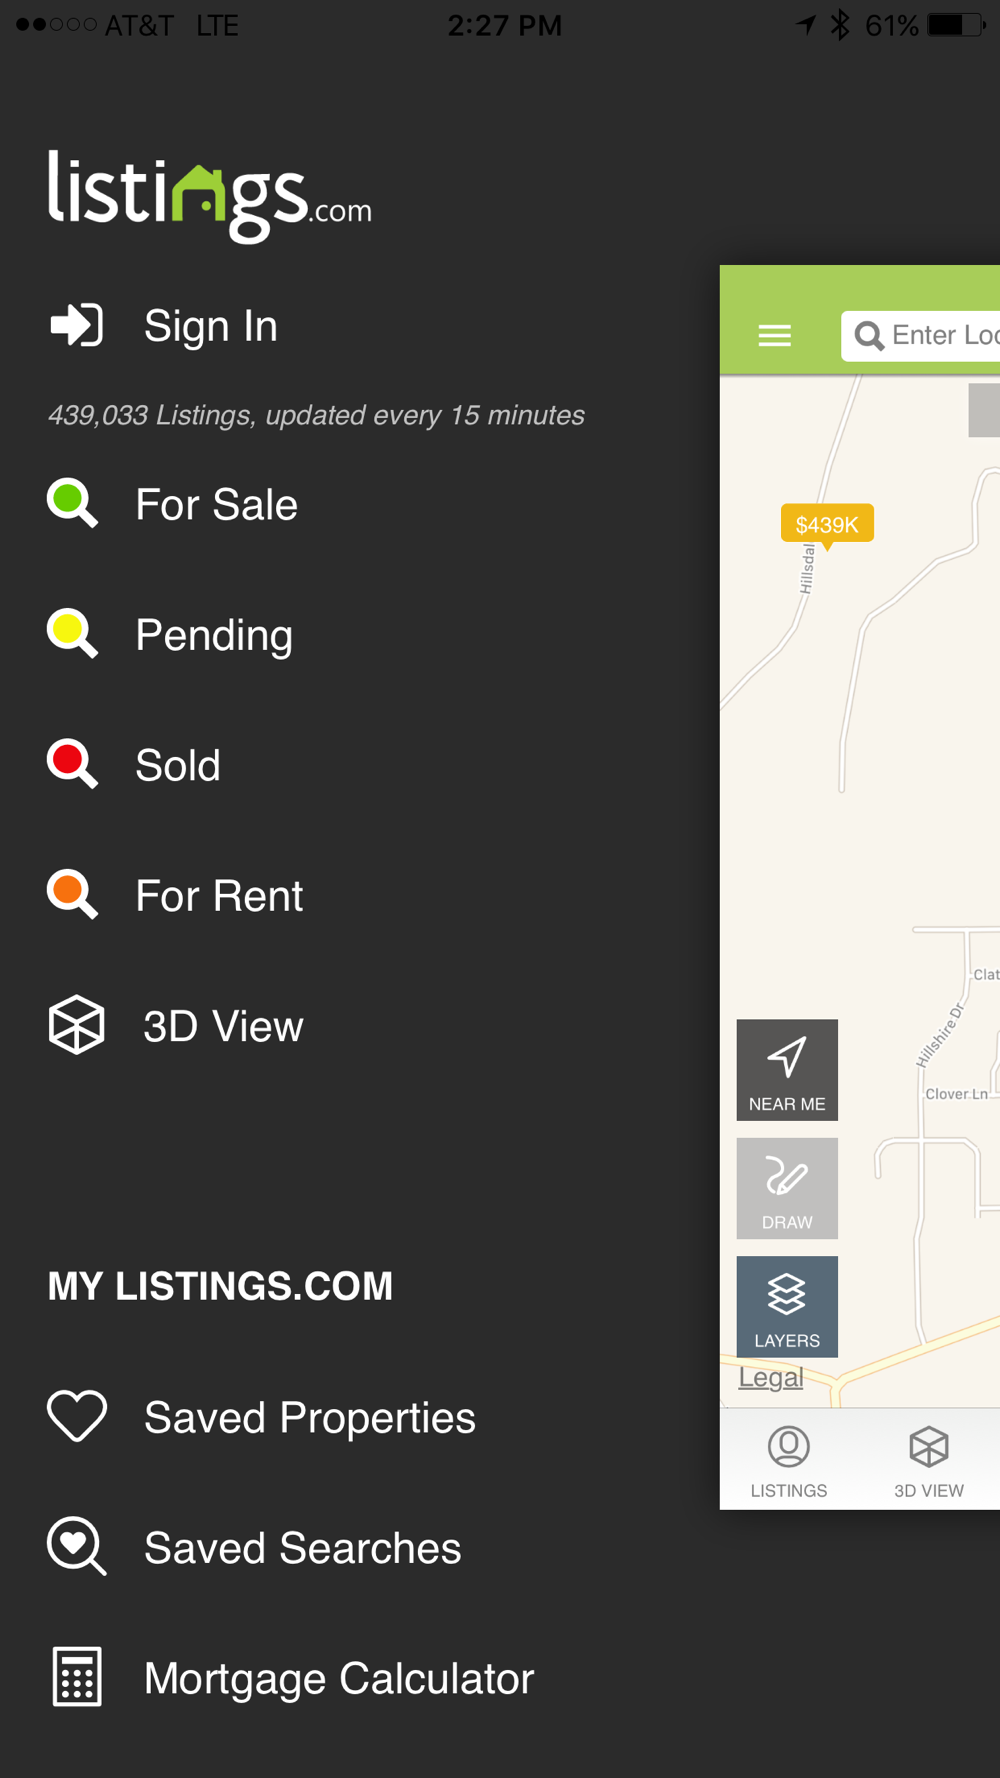The image size is (1000, 1778).
Task: Tap the $439K price marker
Action: pyautogui.click(x=827, y=524)
